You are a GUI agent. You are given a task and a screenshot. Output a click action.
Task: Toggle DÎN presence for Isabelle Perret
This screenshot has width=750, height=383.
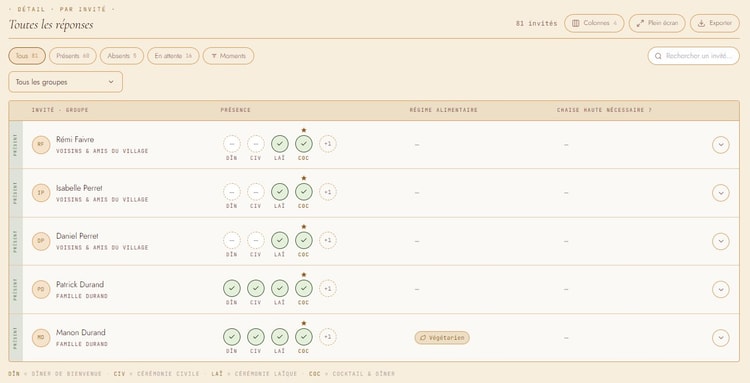tap(232, 192)
